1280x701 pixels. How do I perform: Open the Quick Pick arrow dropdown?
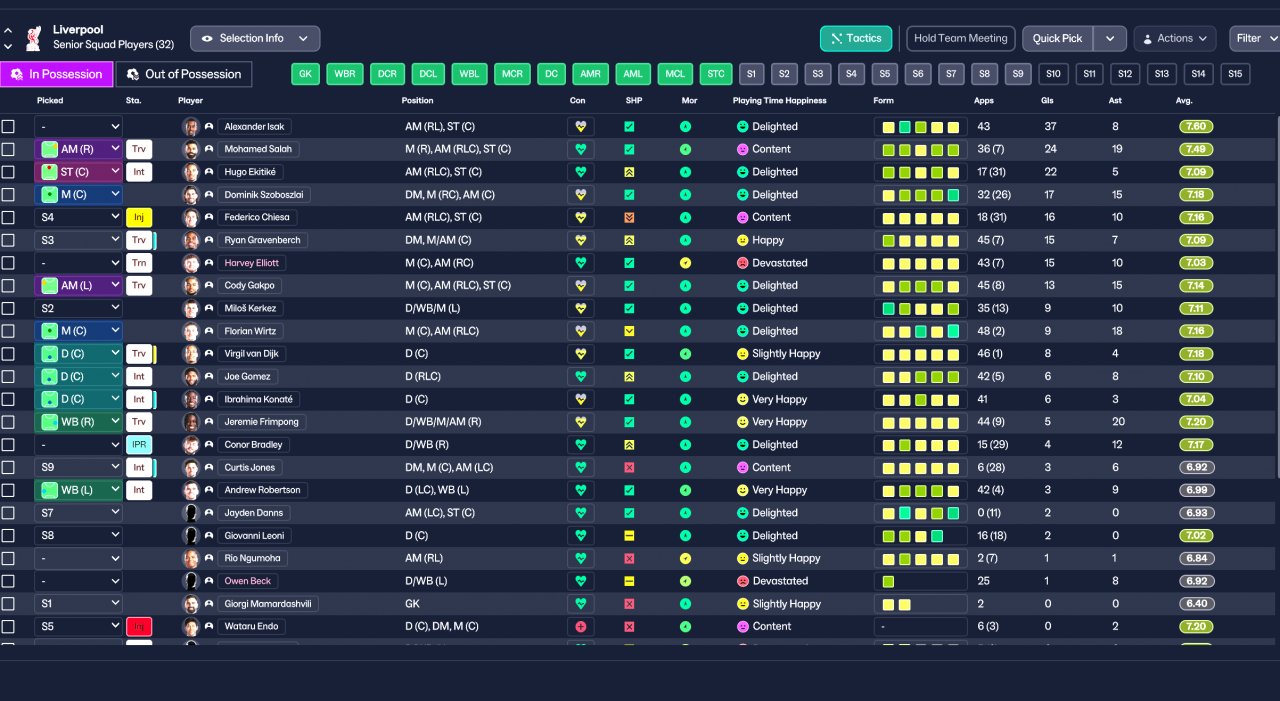1110,38
